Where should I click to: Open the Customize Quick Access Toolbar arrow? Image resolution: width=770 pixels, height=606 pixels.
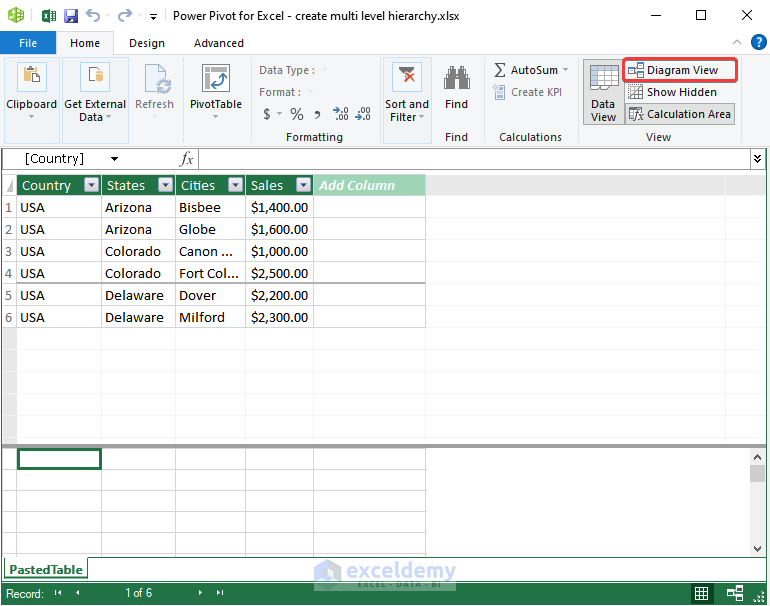153,17
